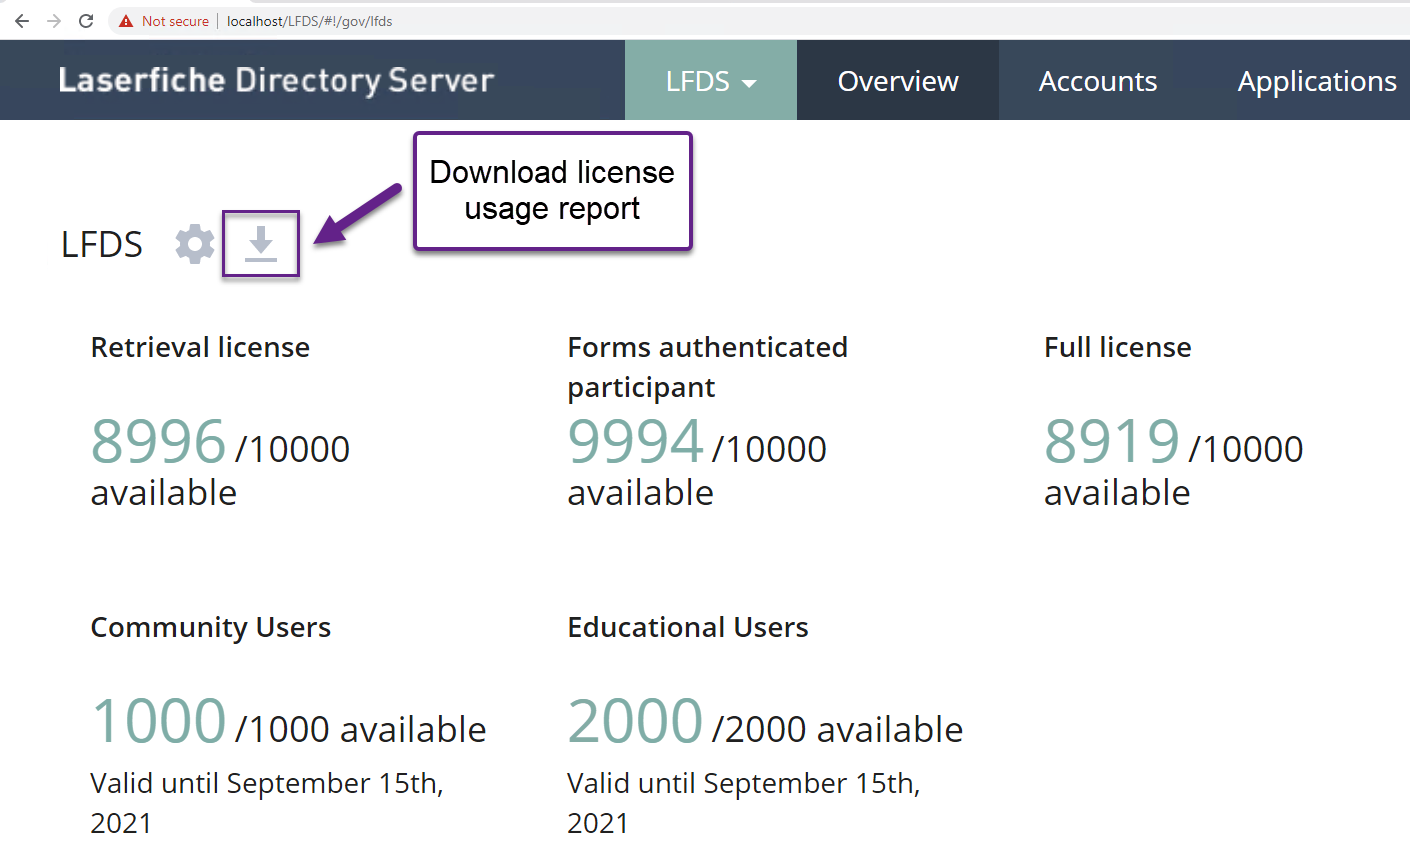Click the Not secure warning indicator
Screen dimensions: 1410x858
(164, 21)
